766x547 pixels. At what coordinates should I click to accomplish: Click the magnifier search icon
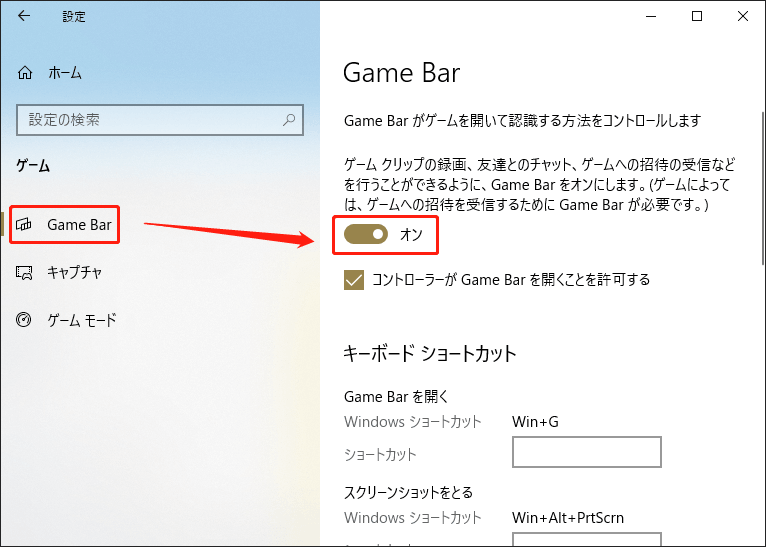[x=289, y=120]
